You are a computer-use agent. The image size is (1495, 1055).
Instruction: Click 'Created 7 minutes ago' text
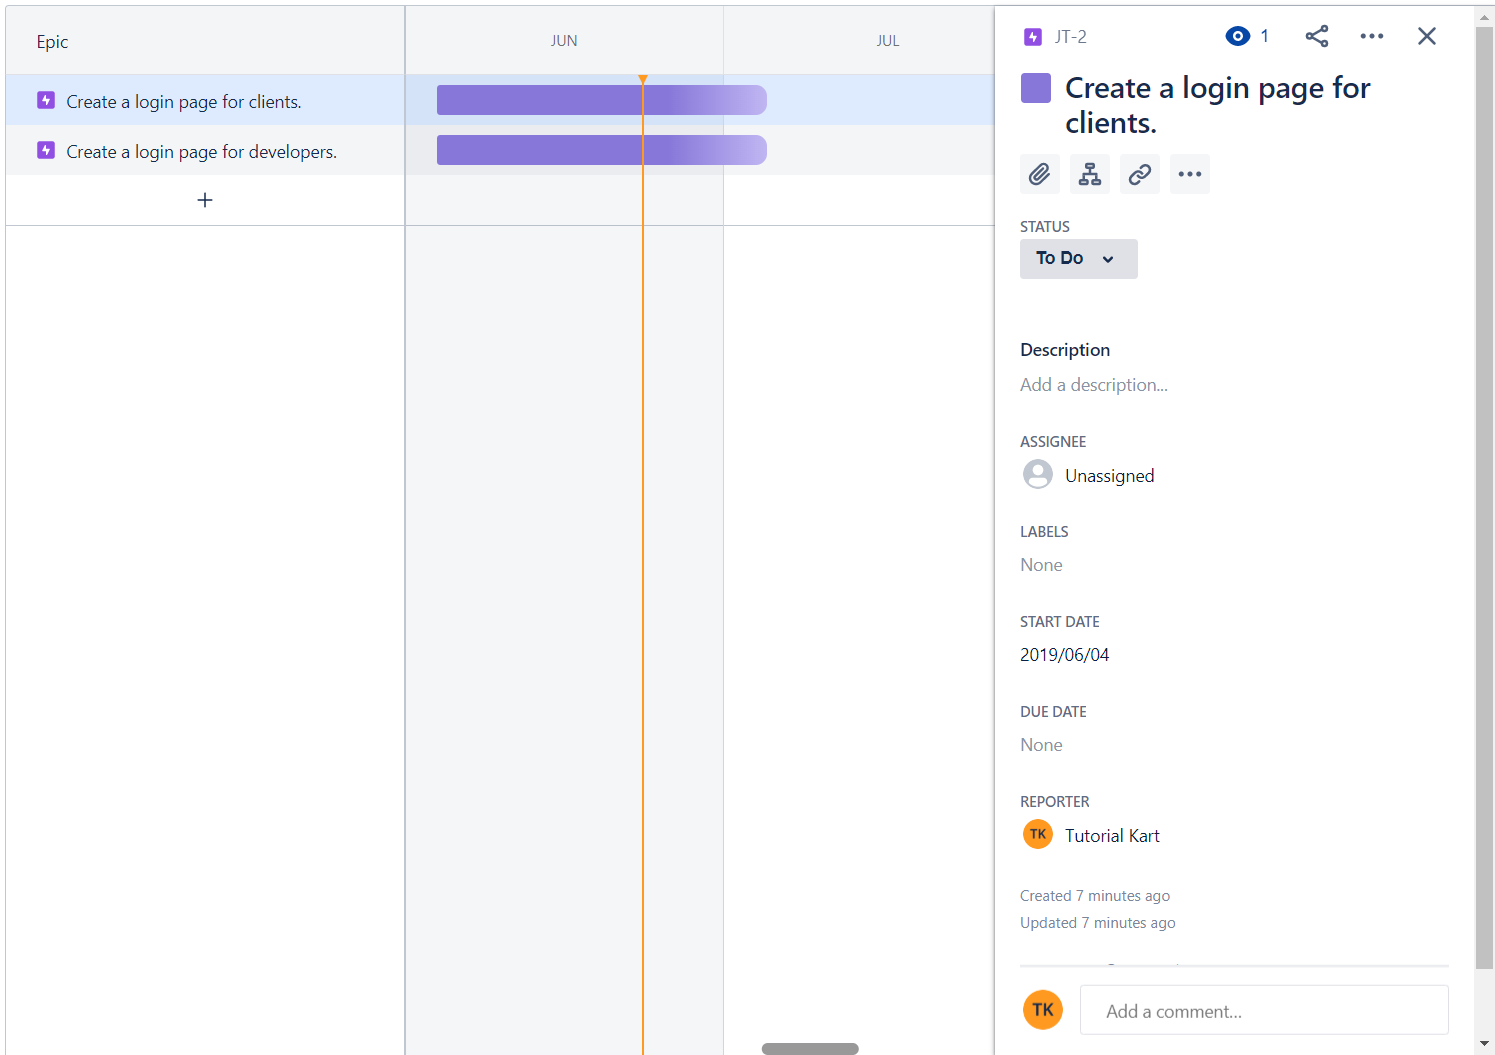point(1095,896)
